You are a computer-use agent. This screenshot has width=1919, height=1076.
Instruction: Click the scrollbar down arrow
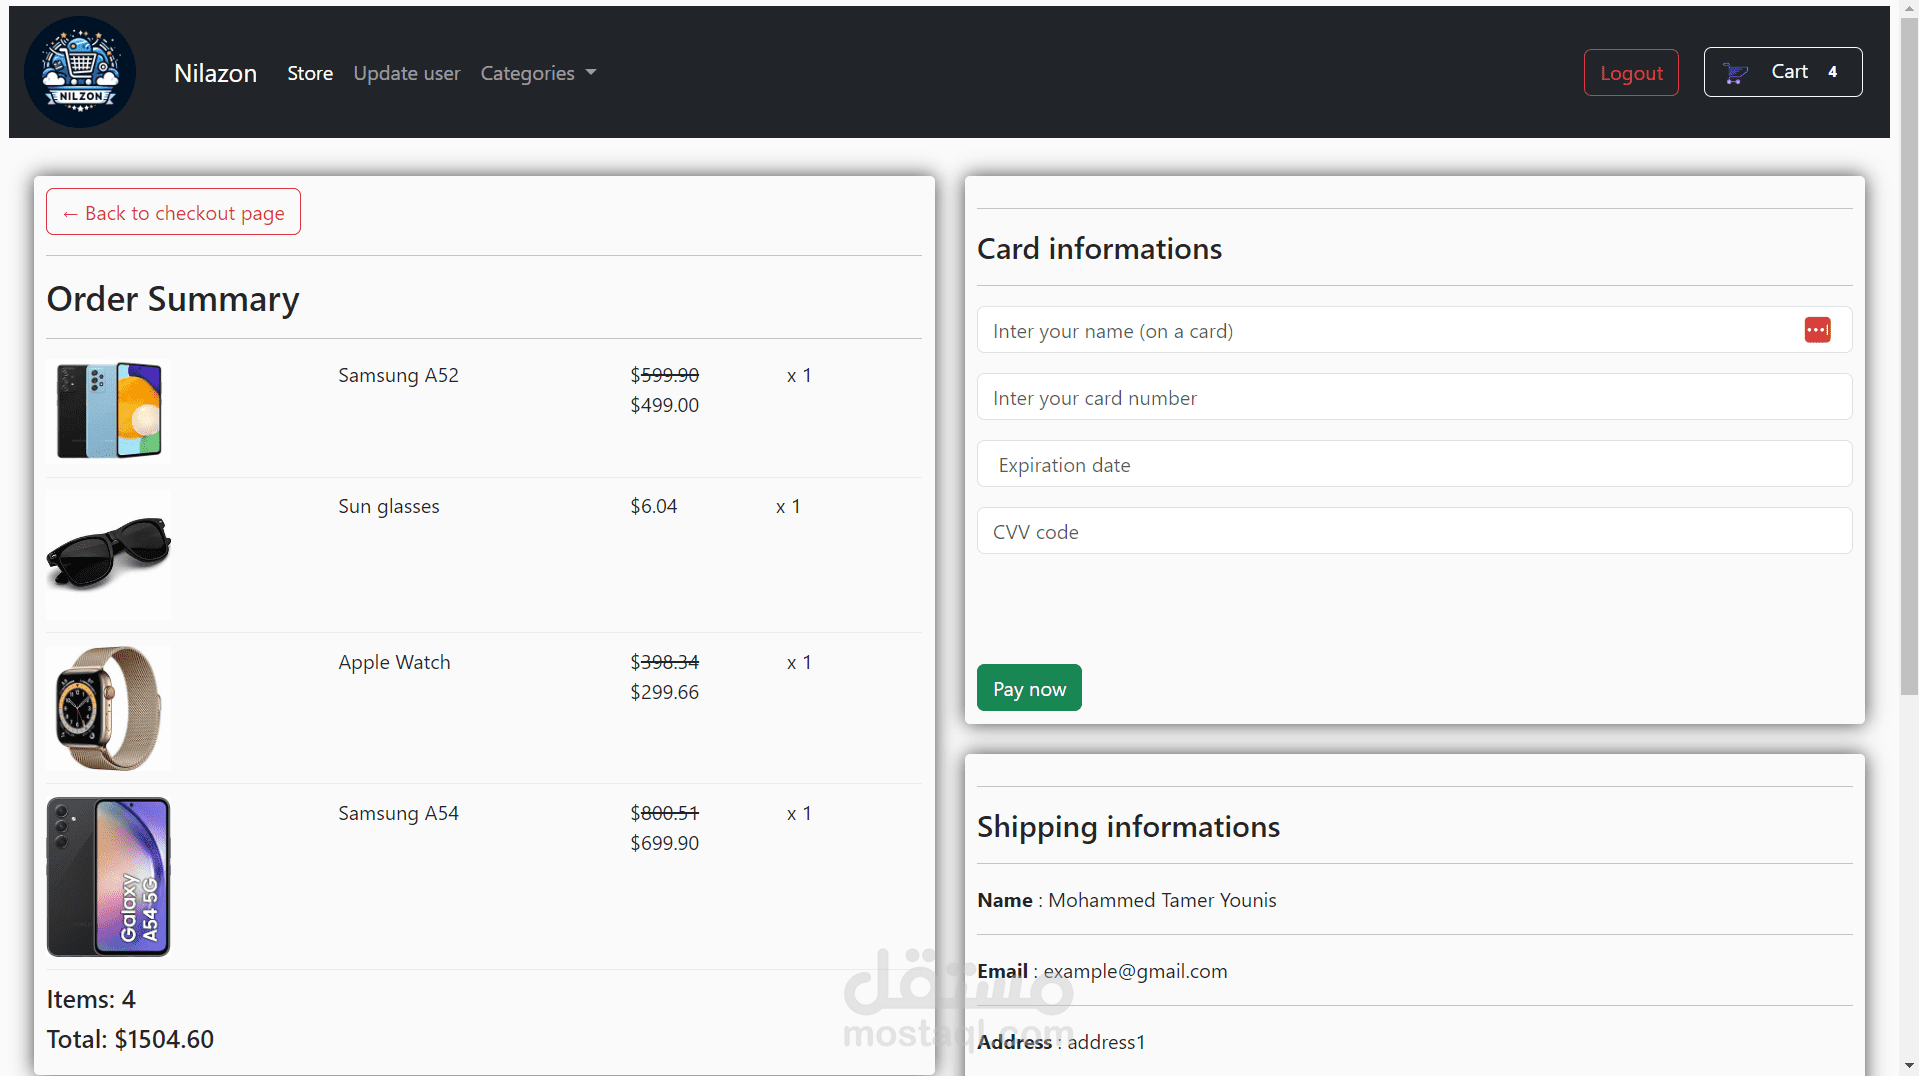[1909, 1066]
